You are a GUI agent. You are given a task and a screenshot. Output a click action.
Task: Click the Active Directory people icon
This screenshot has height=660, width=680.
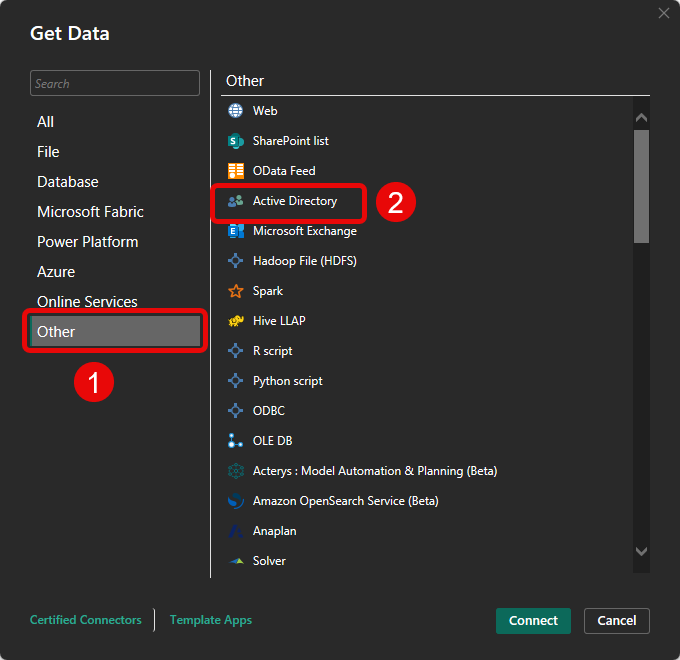[235, 201]
